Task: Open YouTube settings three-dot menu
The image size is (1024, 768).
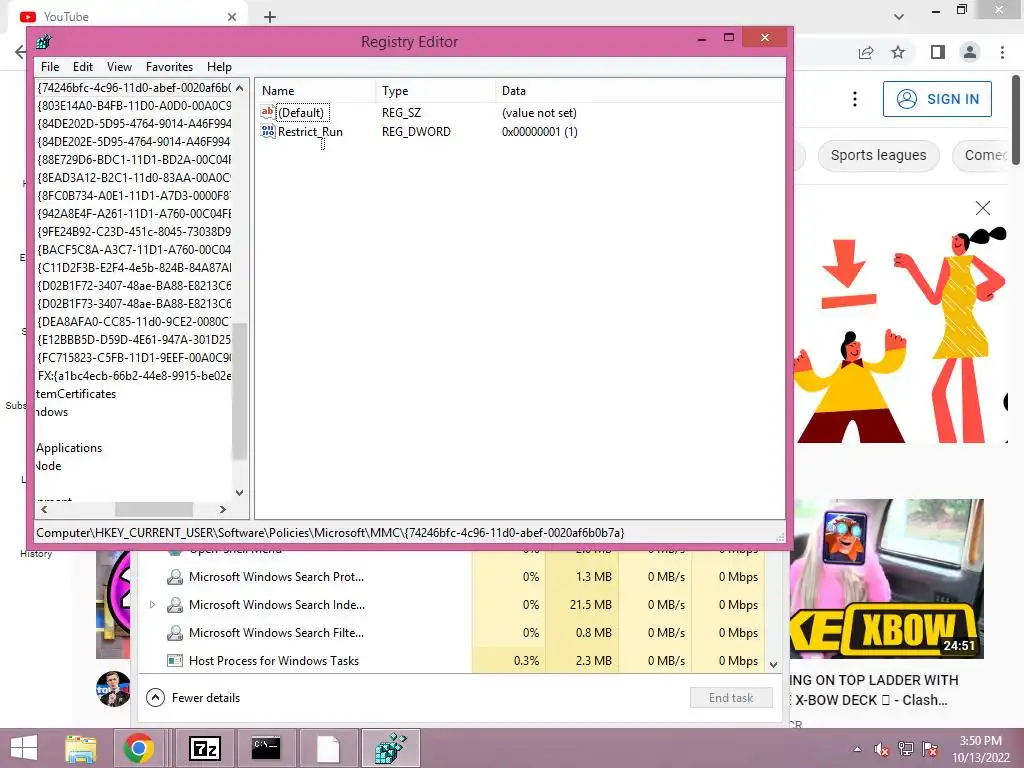Action: click(x=855, y=99)
